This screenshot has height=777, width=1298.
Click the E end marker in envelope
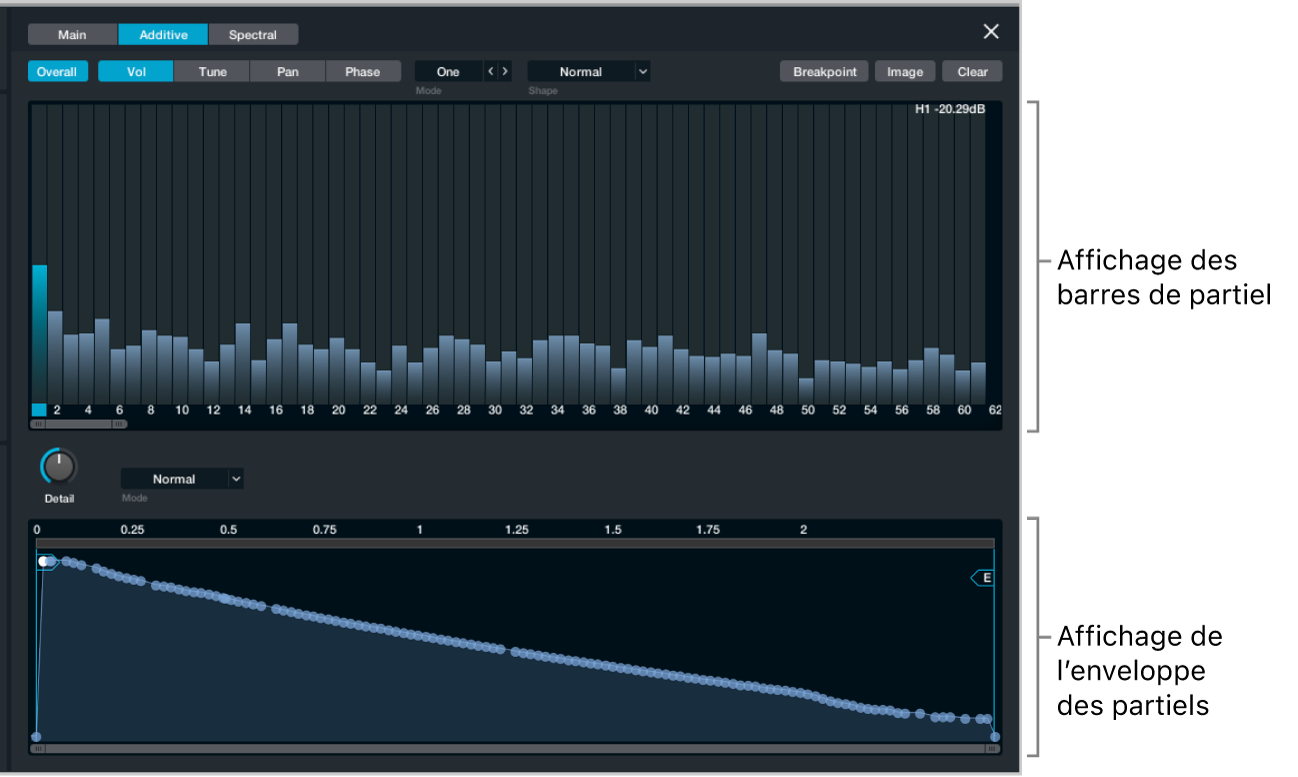point(983,577)
